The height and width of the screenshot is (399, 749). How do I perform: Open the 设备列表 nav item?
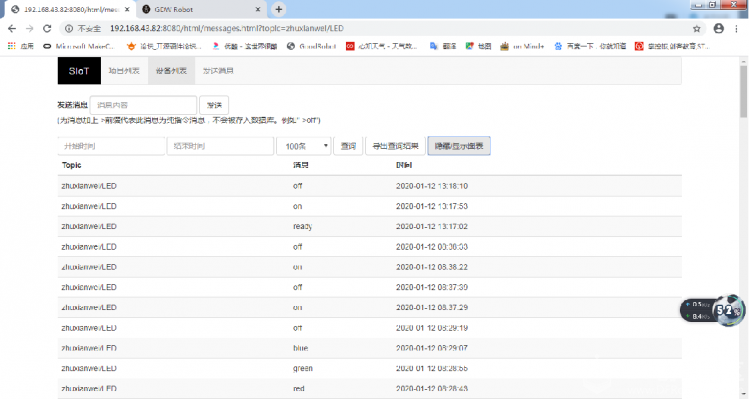point(171,71)
